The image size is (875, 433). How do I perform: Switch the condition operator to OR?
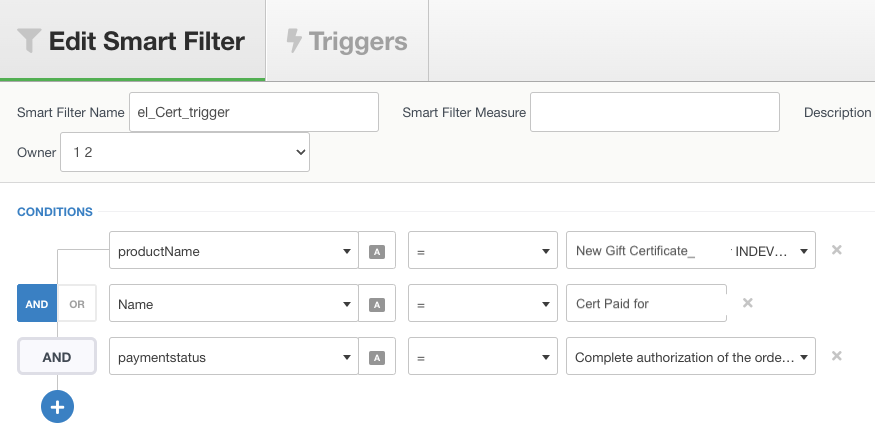tap(77, 304)
